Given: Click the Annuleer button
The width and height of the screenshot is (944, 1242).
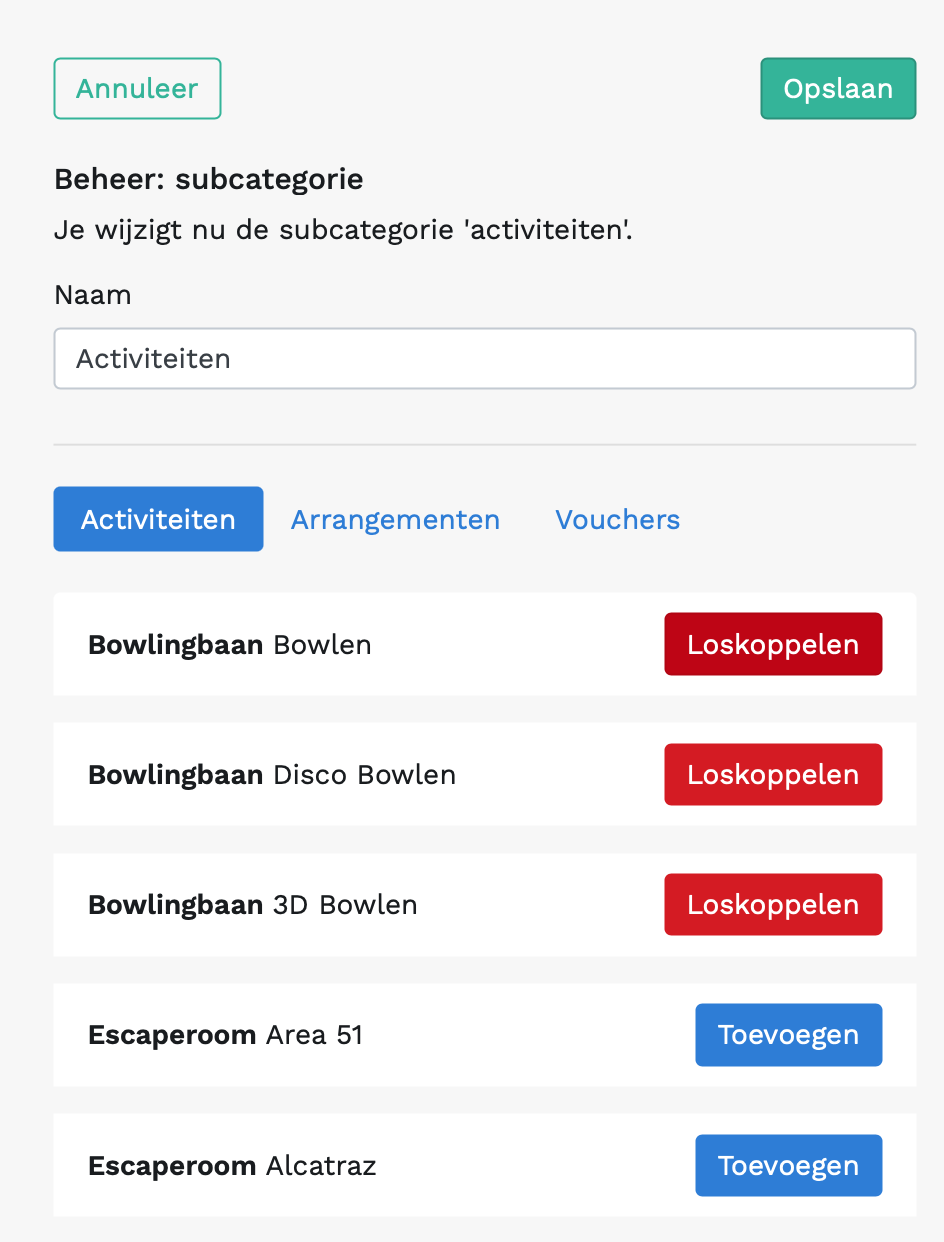Looking at the screenshot, I should [137, 89].
